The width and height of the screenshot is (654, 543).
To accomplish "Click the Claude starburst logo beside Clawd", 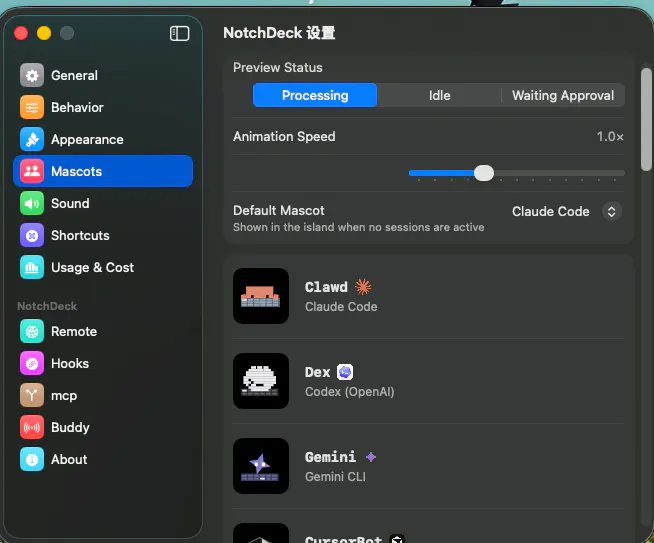I will [x=363, y=287].
